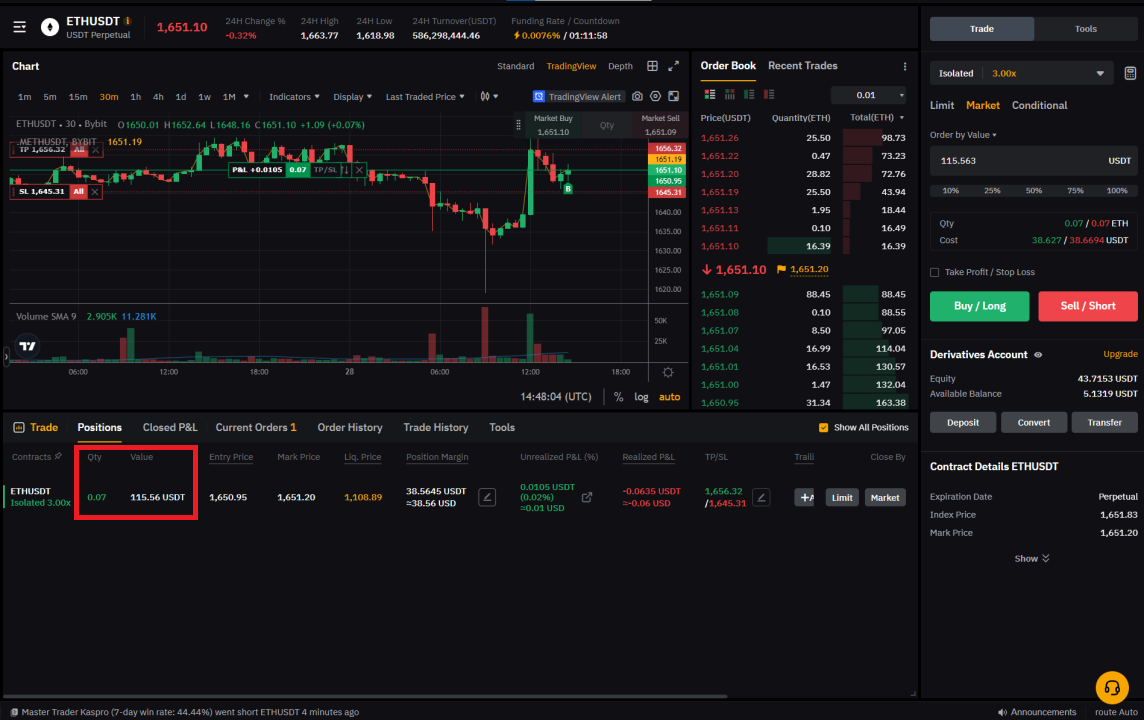Click the ETHUSDT info icon
The width and height of the screenshot is (1144, 720).
pyautogui.click(x=128, y=21)
